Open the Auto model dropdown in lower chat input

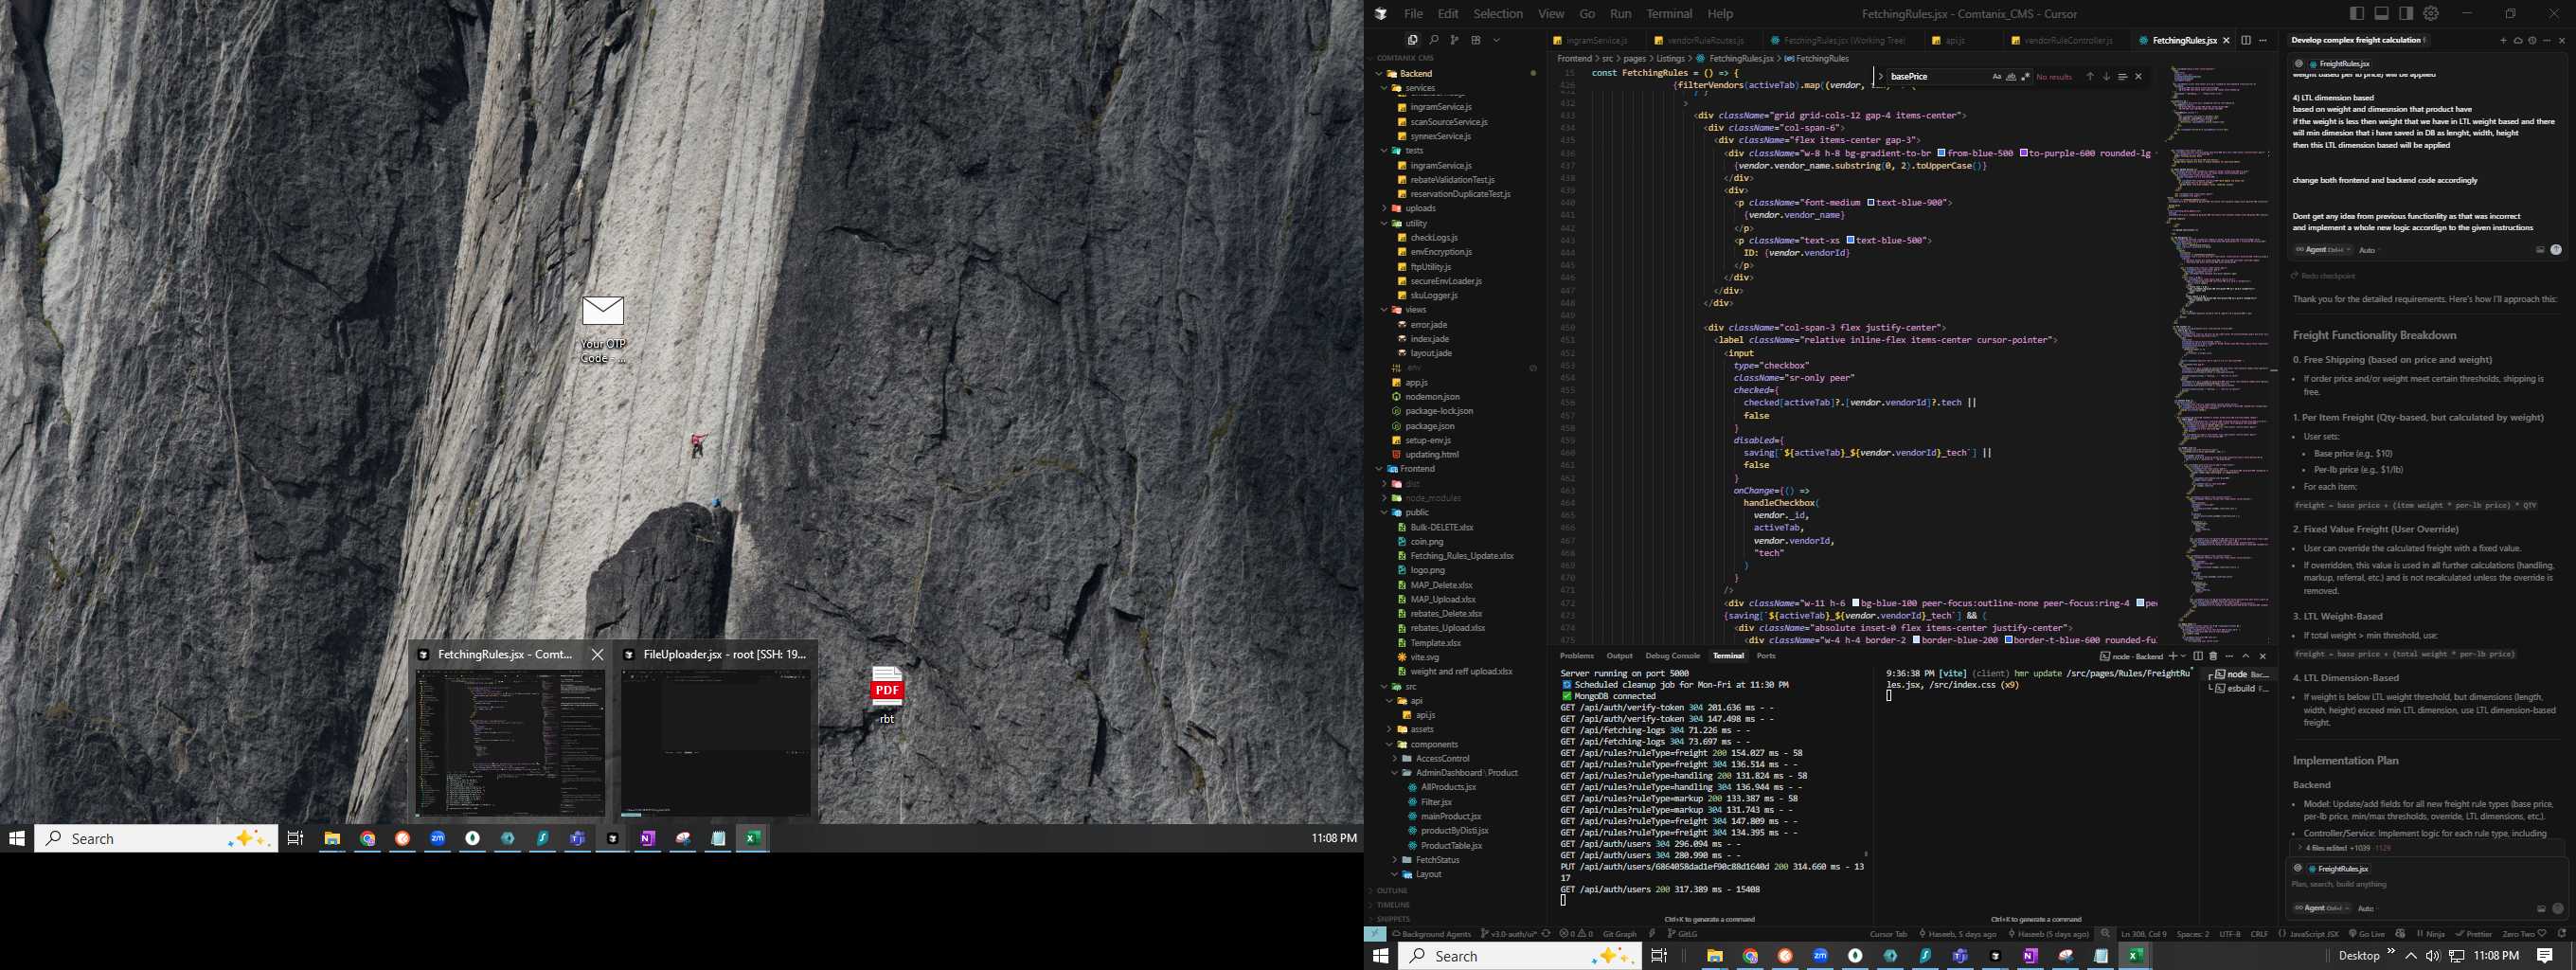[x=2366, y=908]
